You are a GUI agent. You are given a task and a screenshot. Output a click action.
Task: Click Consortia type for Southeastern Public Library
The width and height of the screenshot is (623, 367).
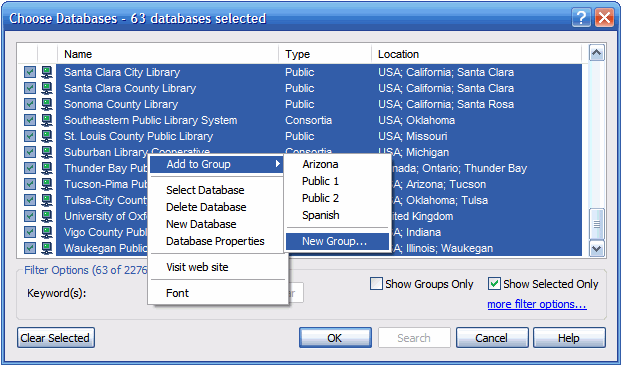point(308,120)
